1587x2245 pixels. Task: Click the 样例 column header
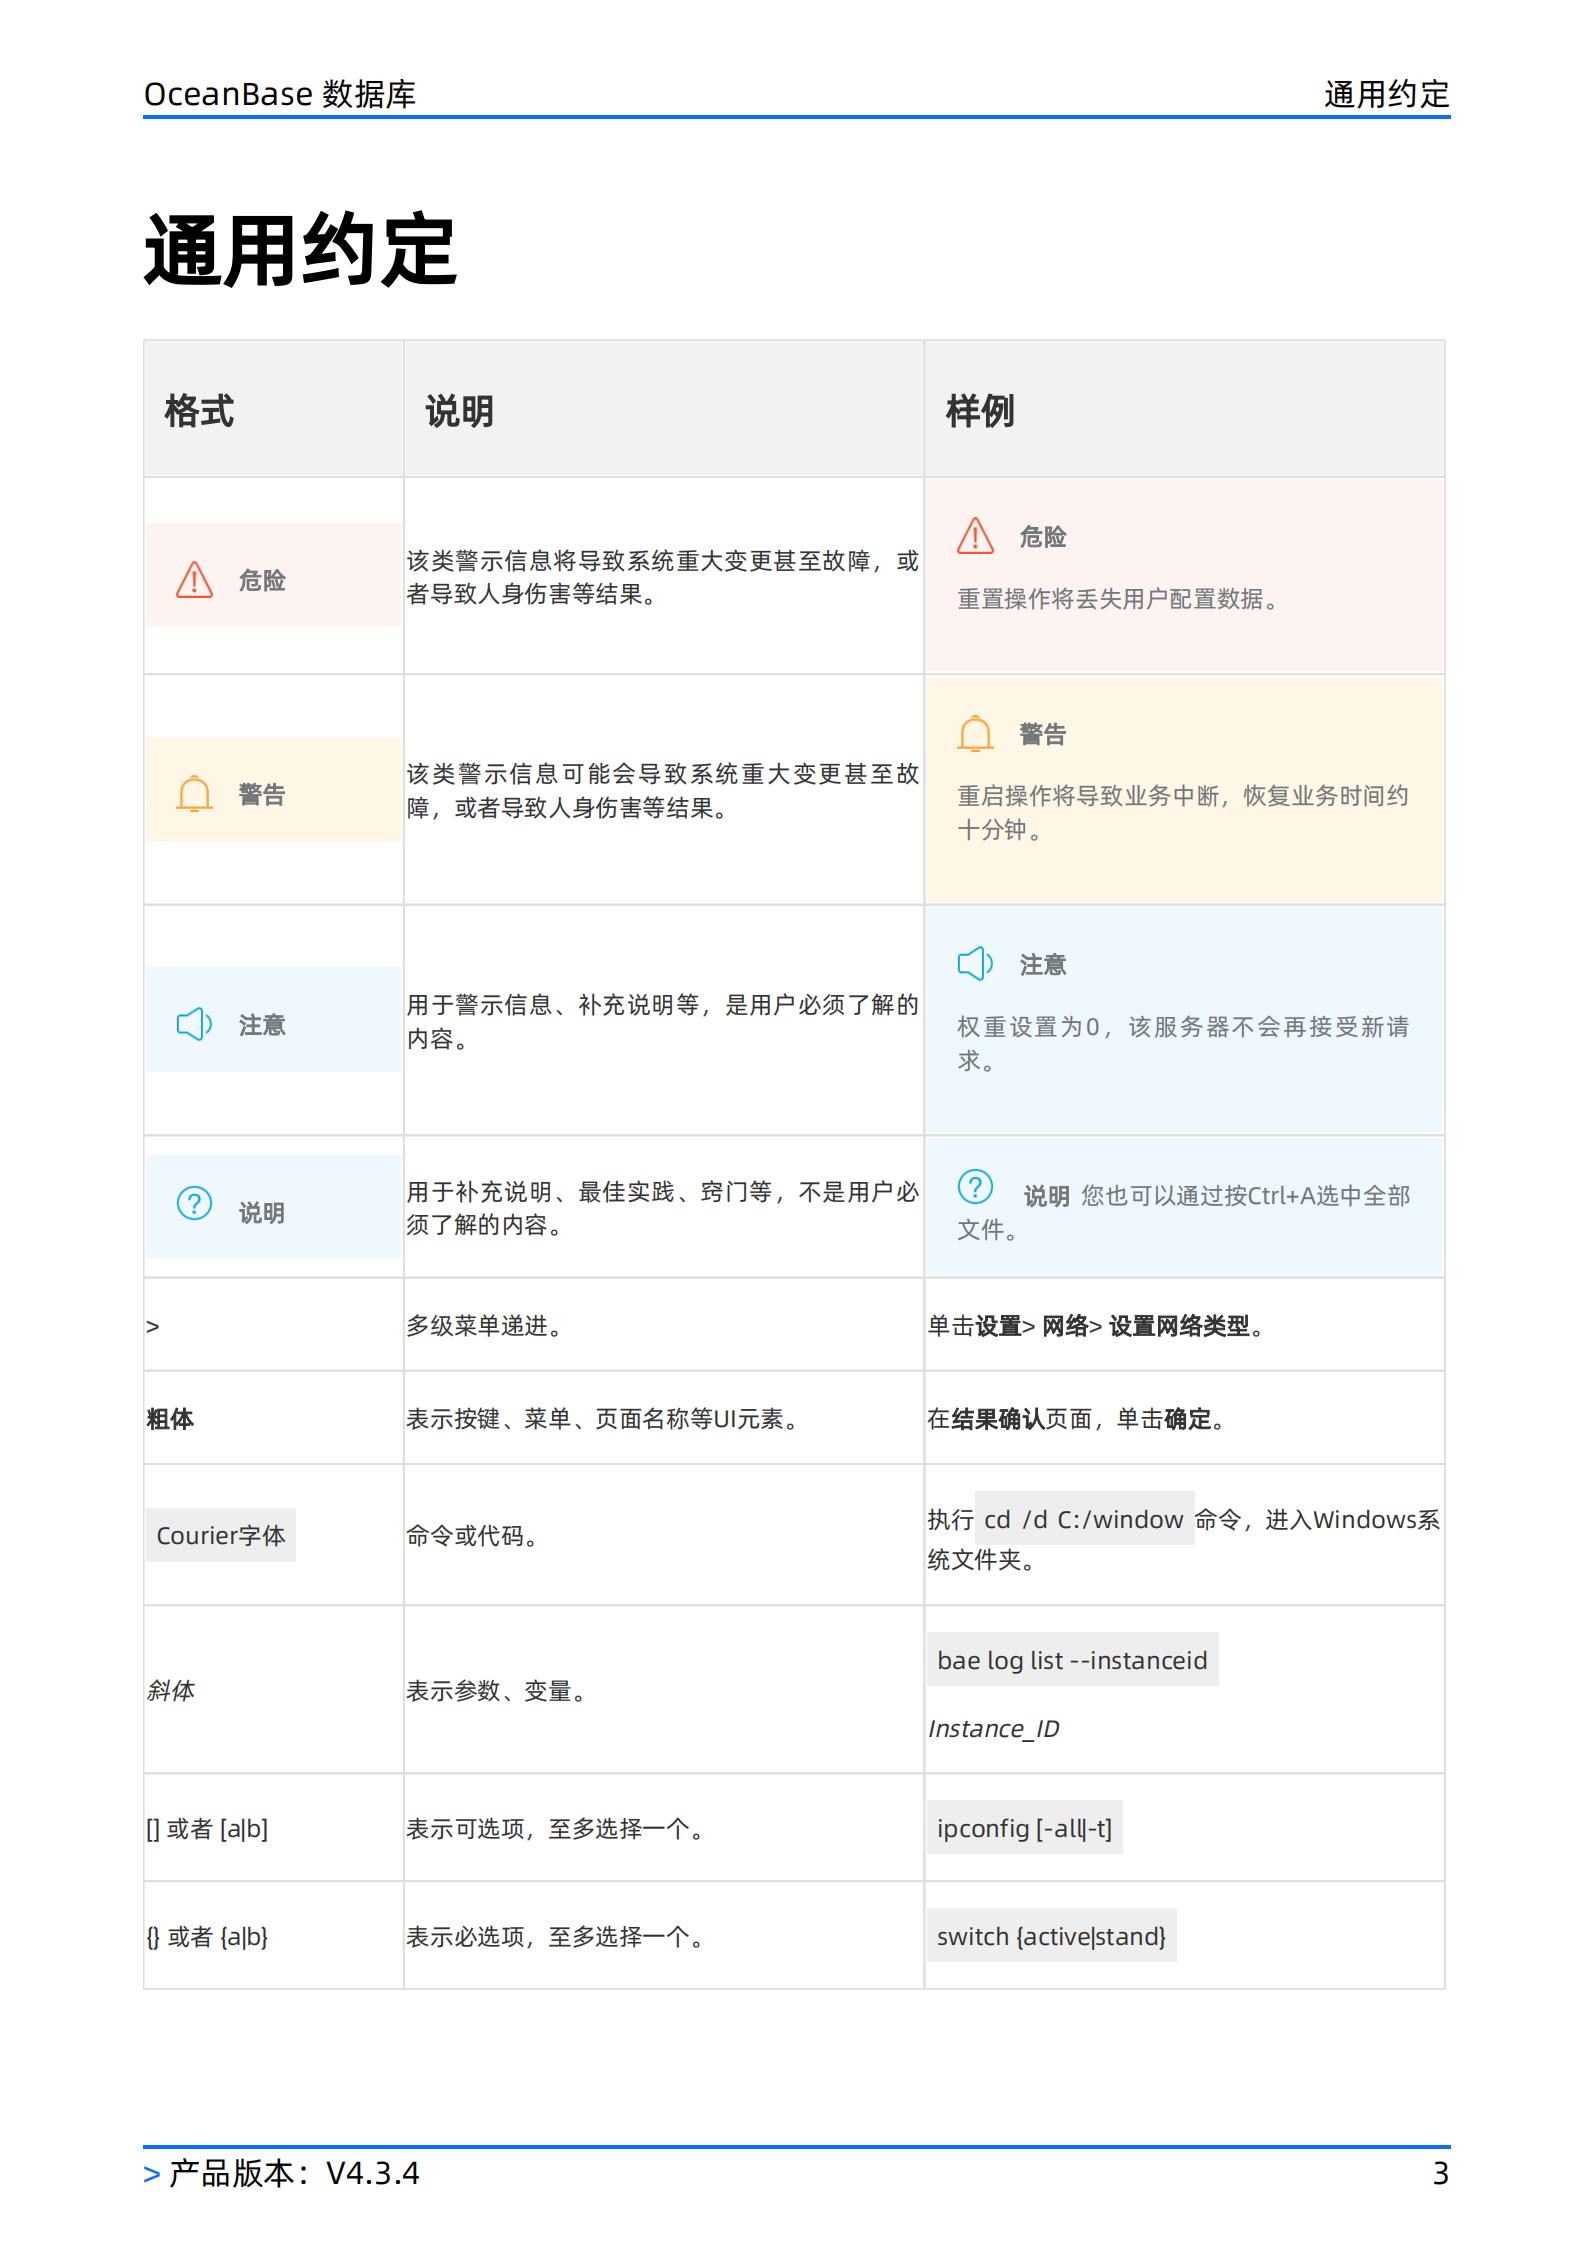tap(980, 411)
